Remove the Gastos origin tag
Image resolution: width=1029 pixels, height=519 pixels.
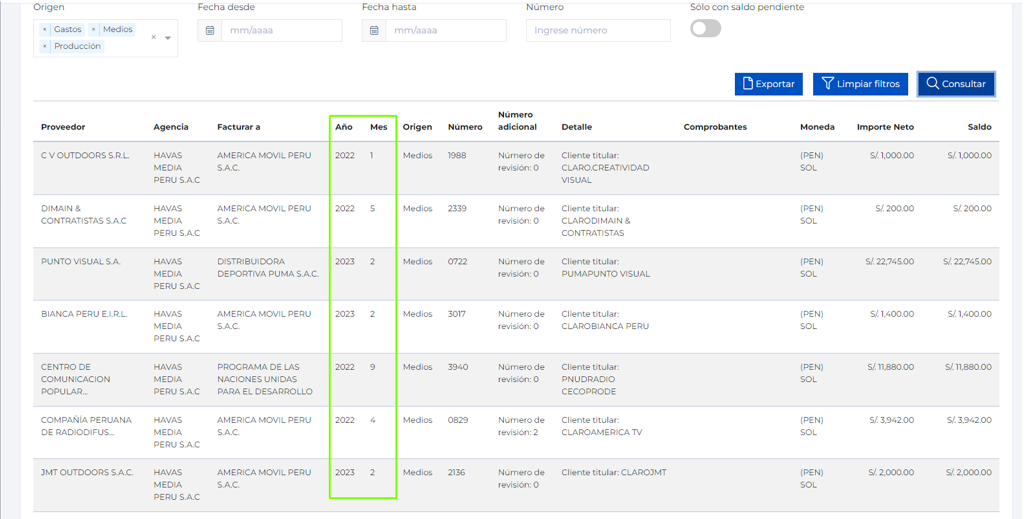click(45, 30)
